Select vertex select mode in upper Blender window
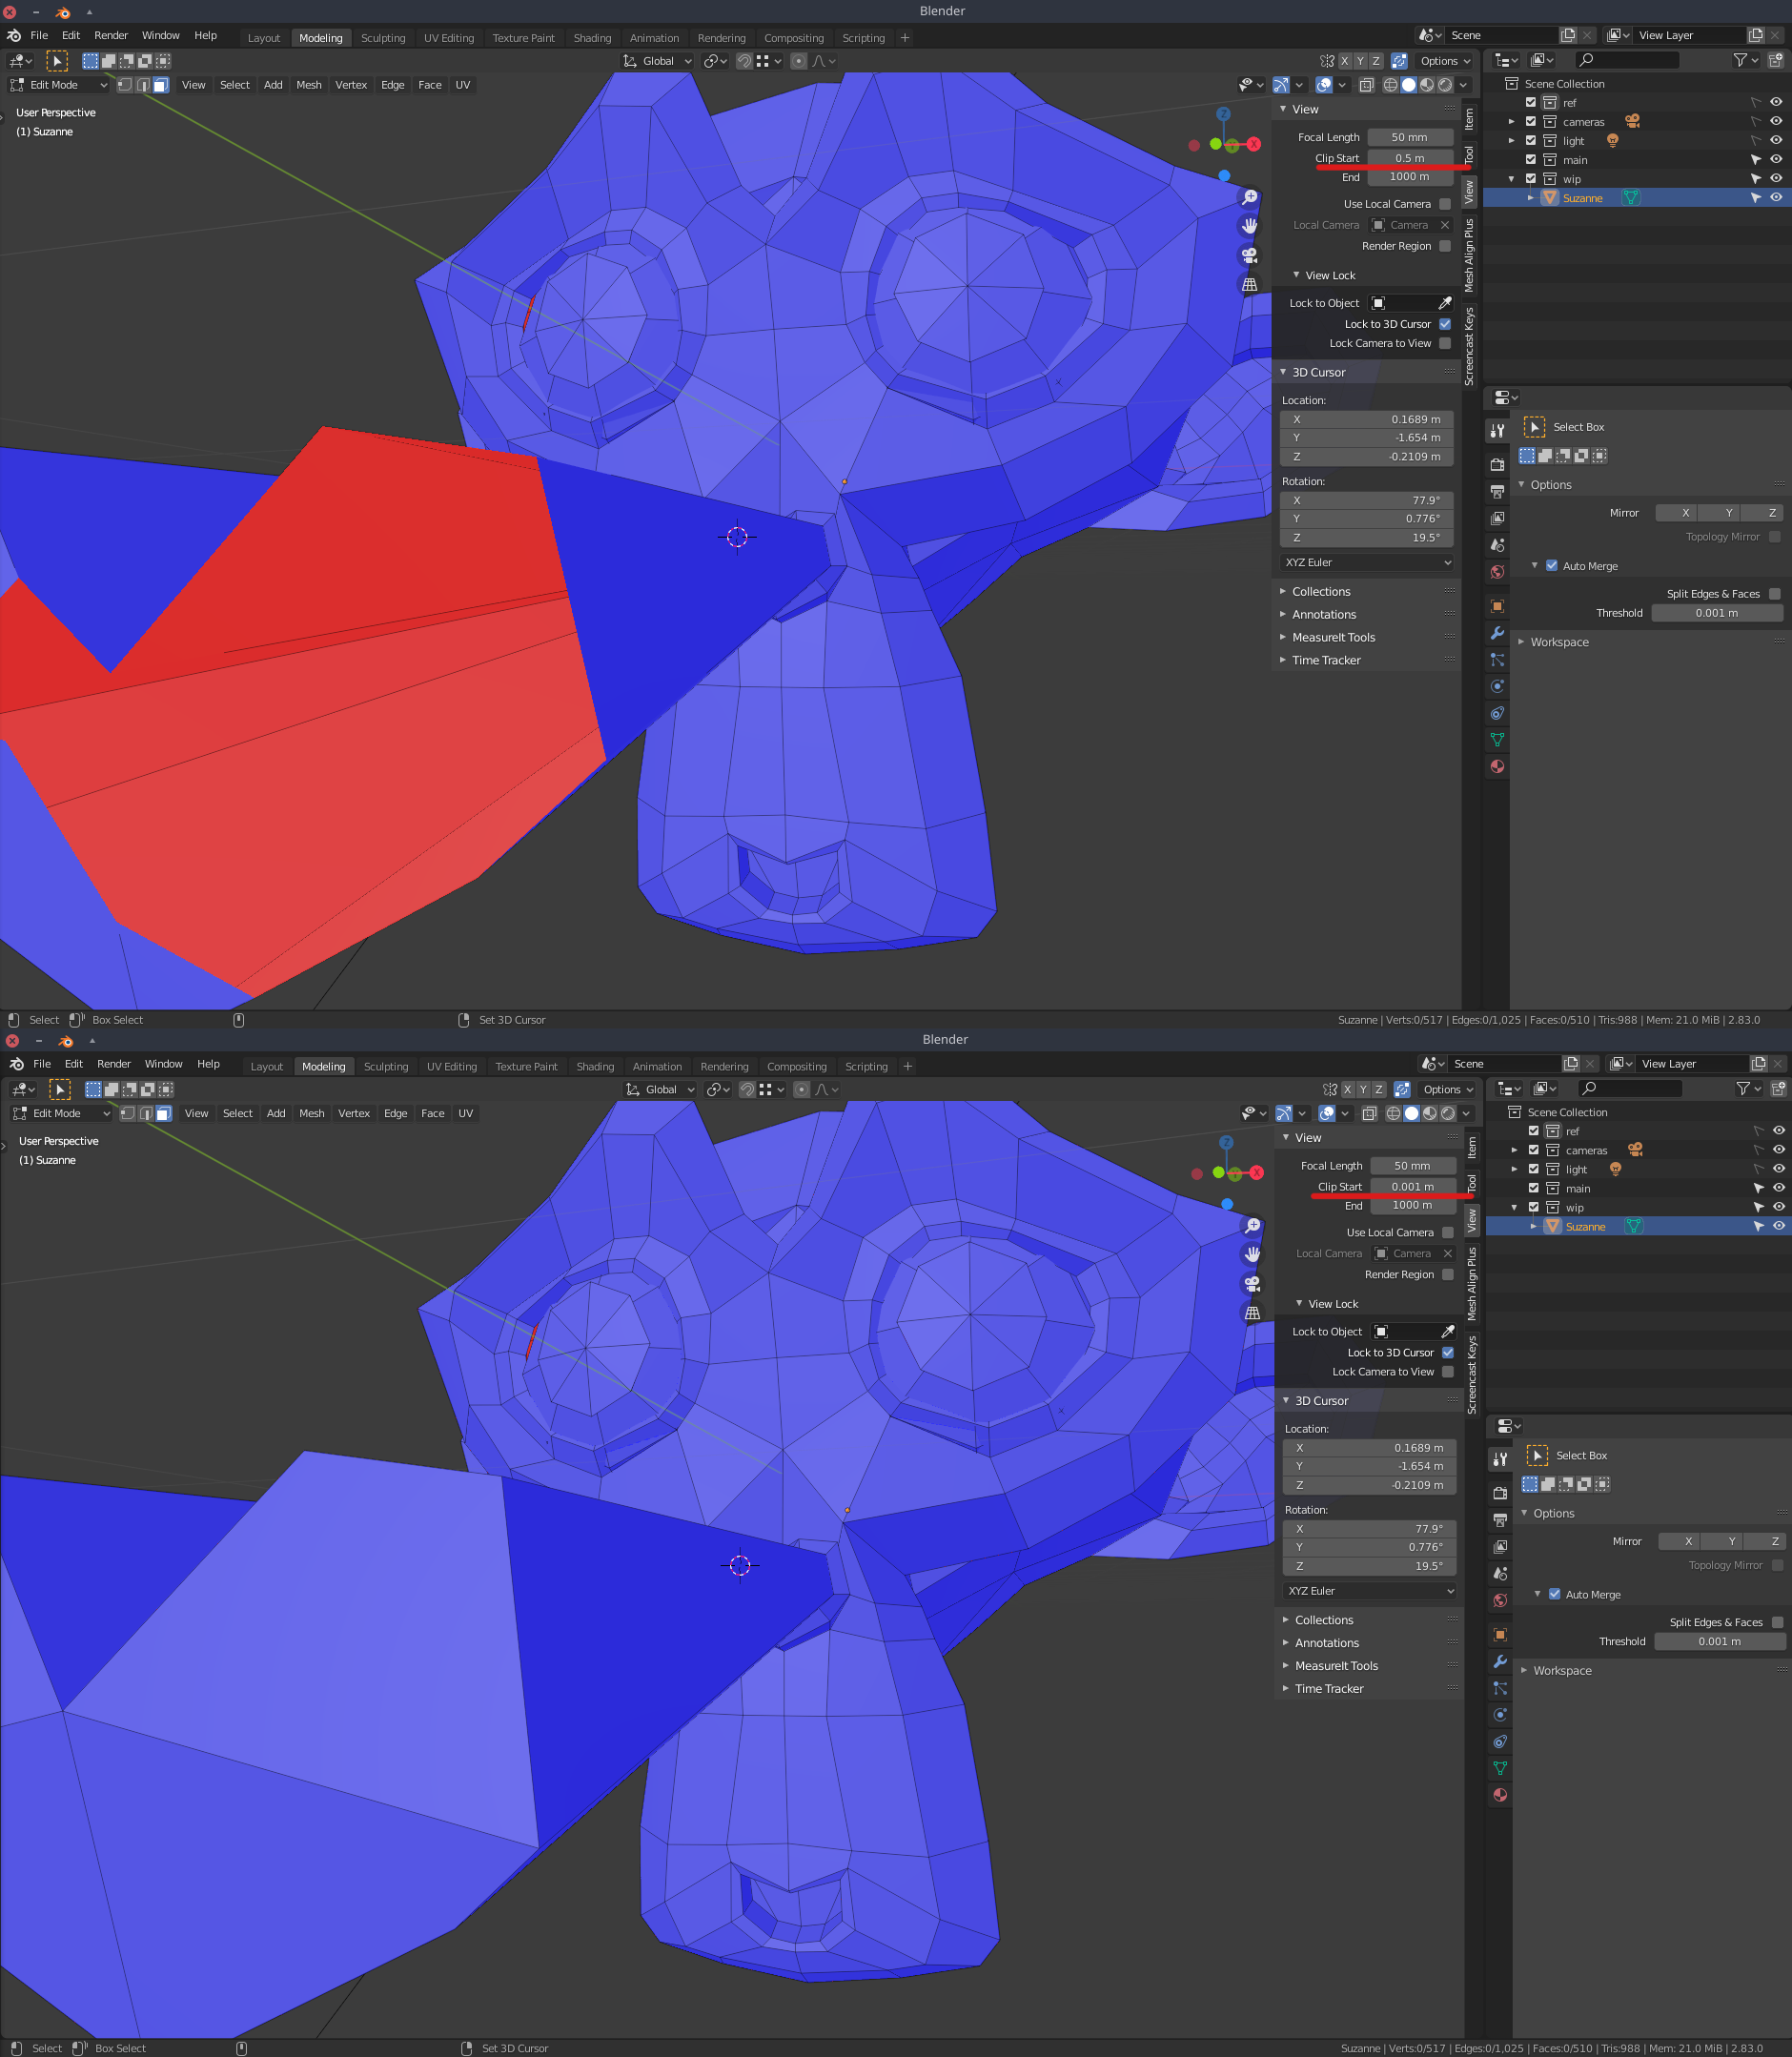 pyautogui.click(x=125, y=85)
